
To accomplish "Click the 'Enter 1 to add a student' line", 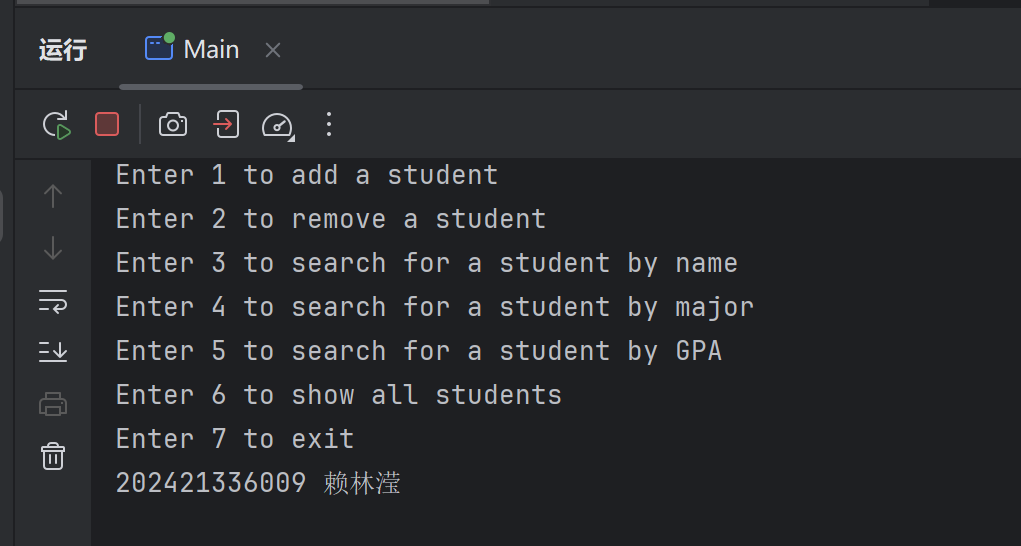I will click(x=307, y=175).
